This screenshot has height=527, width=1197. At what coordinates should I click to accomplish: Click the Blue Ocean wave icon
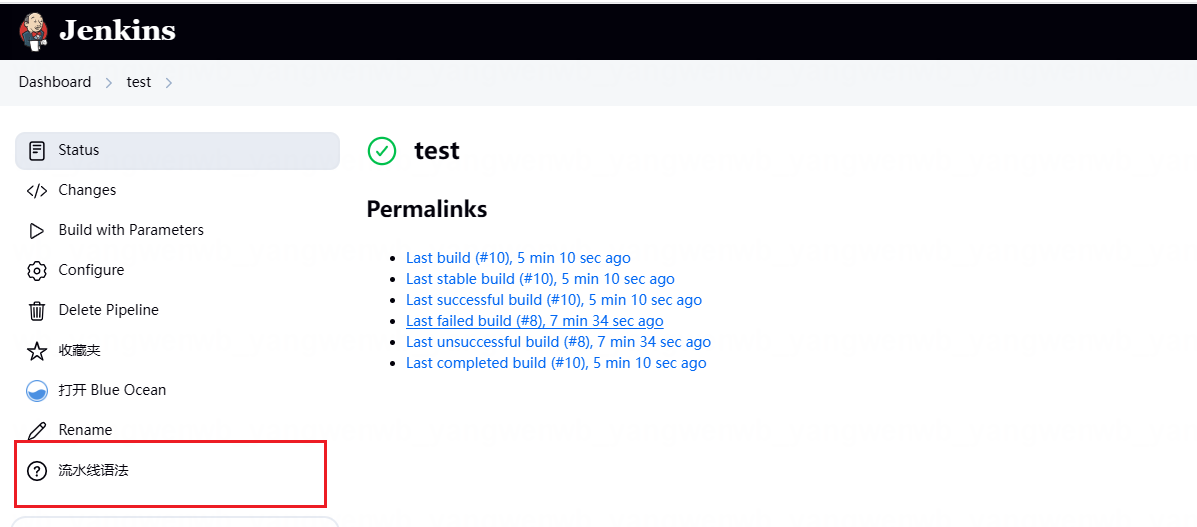coord(37,390)
